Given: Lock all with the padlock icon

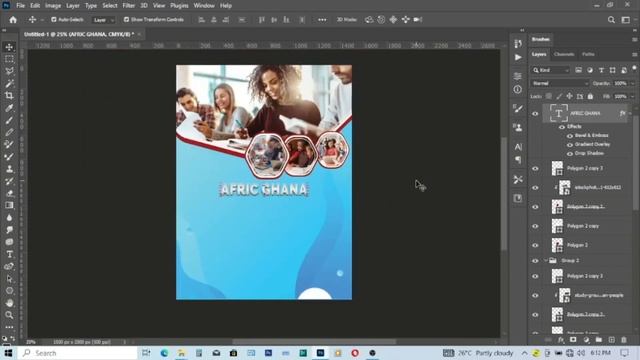Looking at the screenshot, I should [590, 96].
